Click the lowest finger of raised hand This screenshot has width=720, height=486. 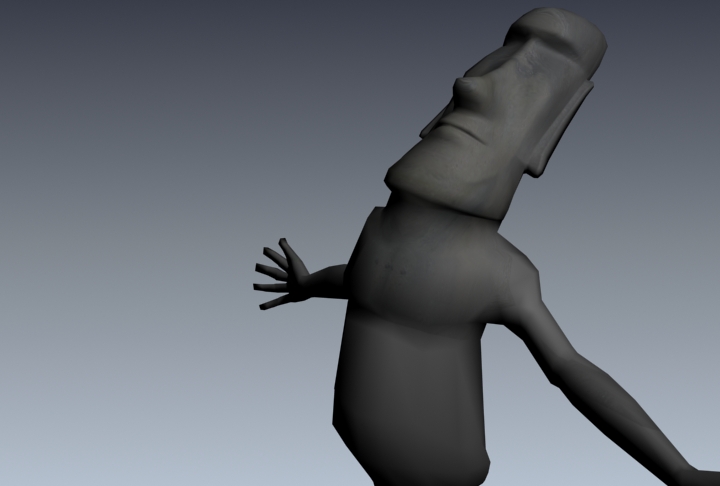(x=268, y=303)
